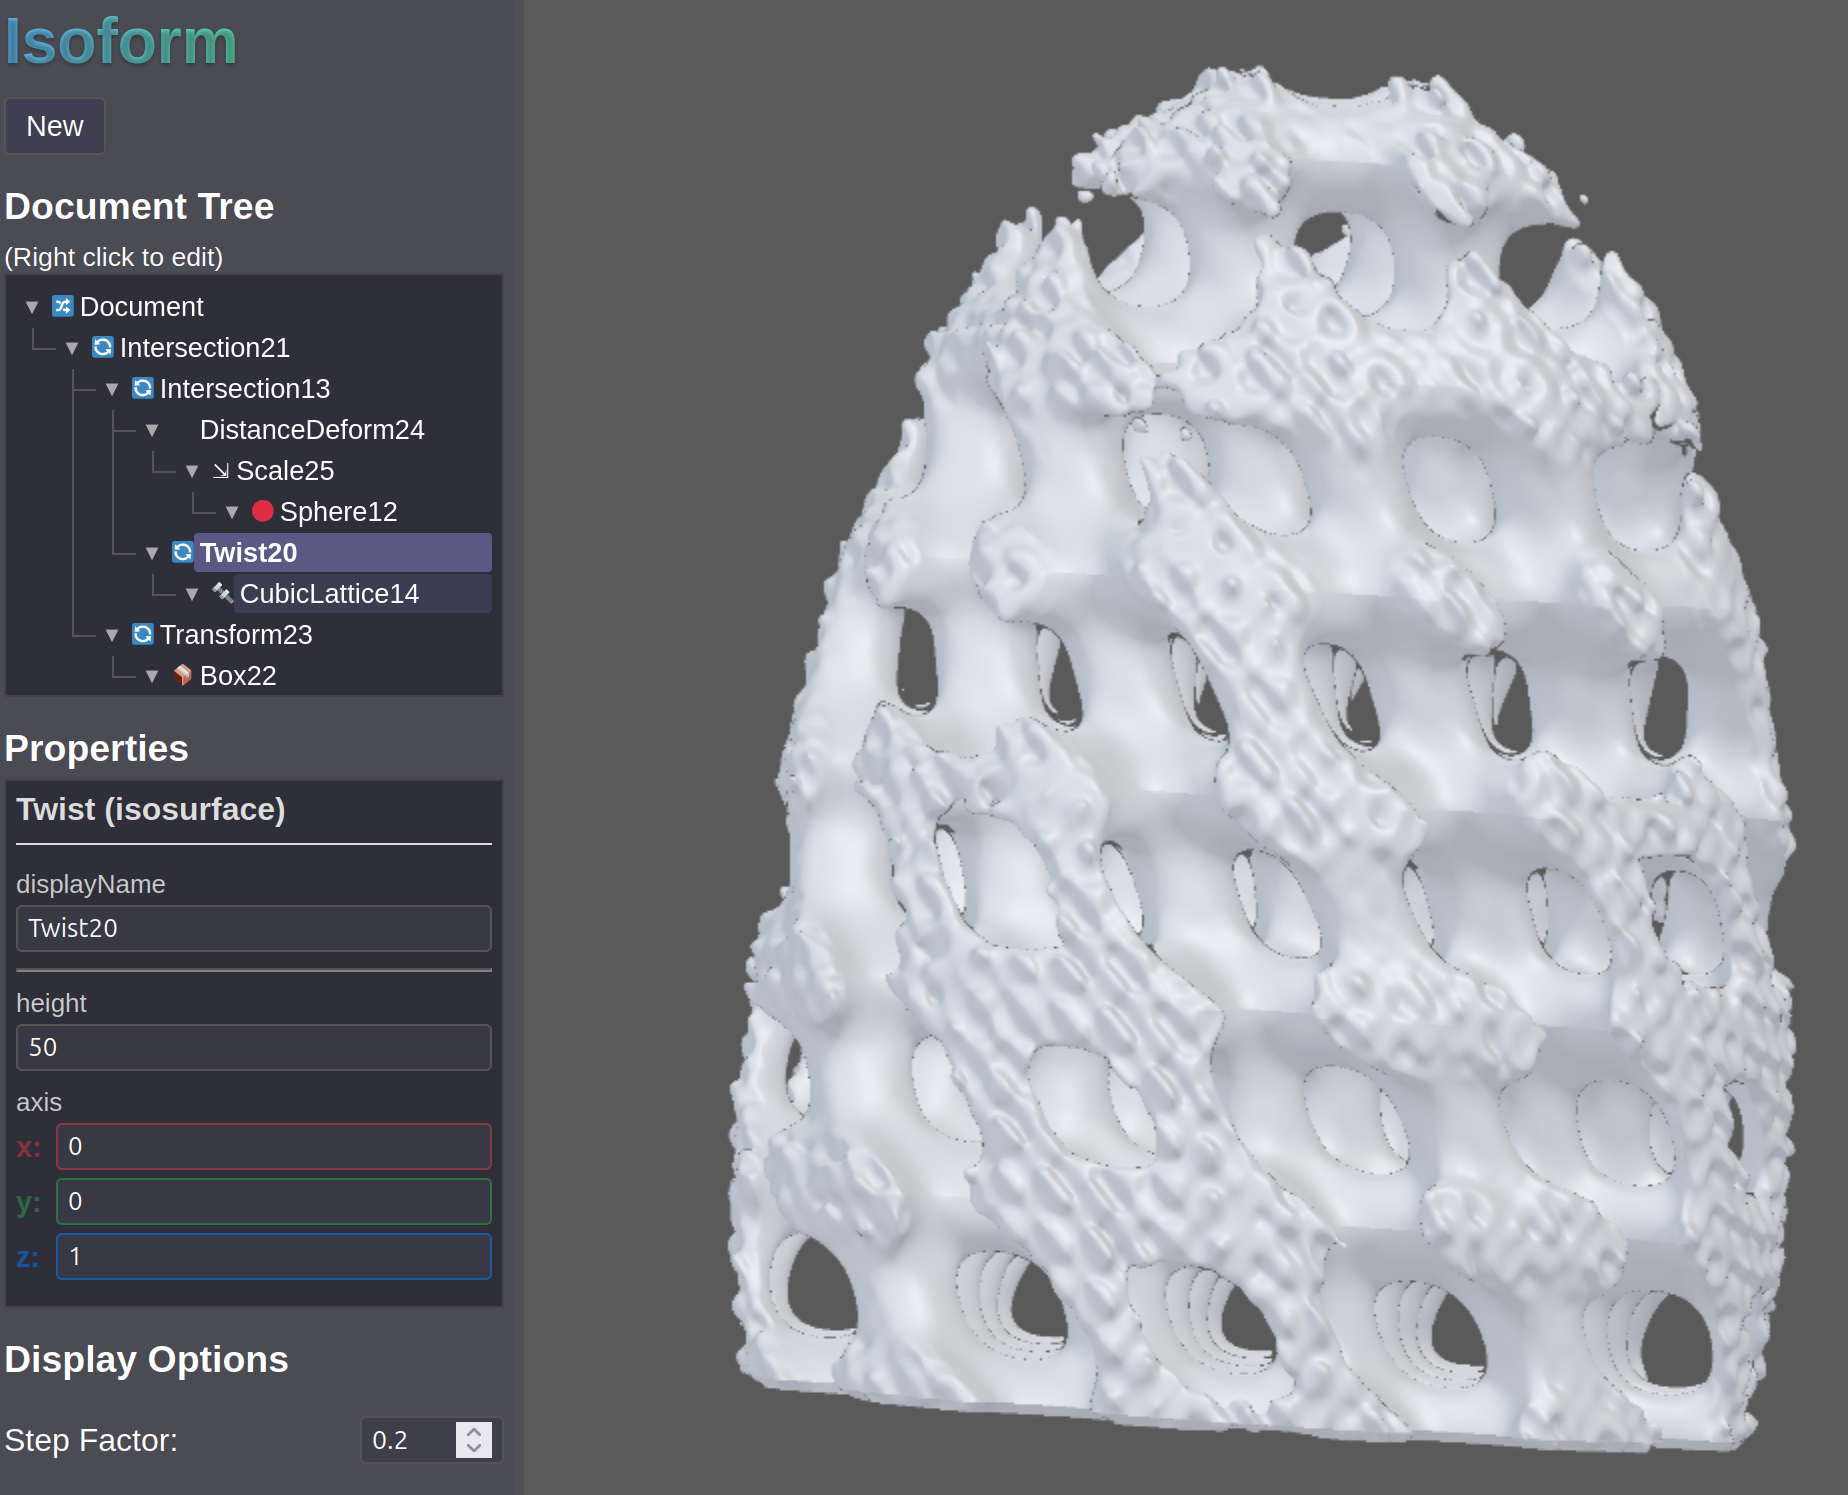The image size is (1848, 1495).
Task: Increase Step Factor with the up arrow
Action: pos(474,1431)
